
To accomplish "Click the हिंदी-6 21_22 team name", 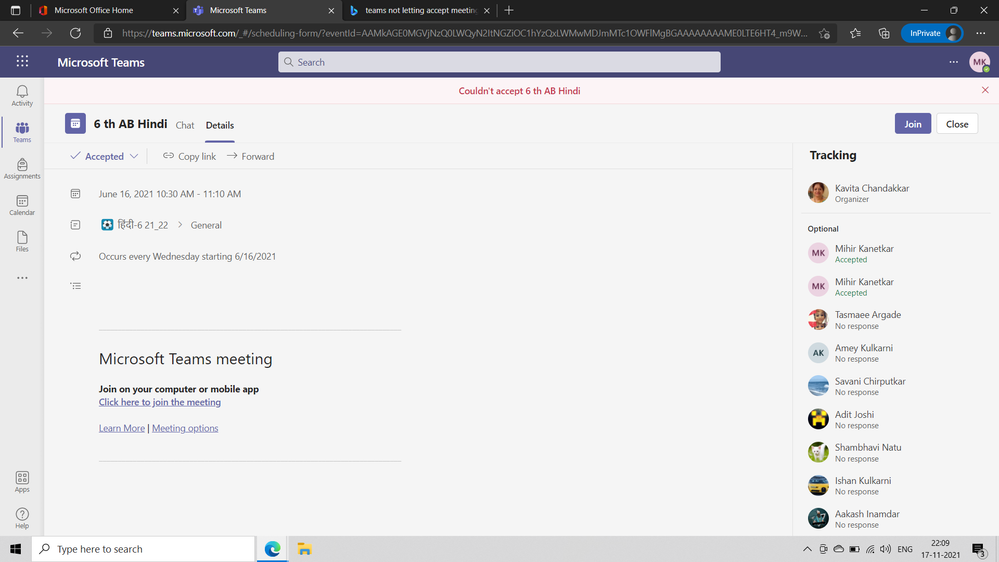I will click(143, 225).
